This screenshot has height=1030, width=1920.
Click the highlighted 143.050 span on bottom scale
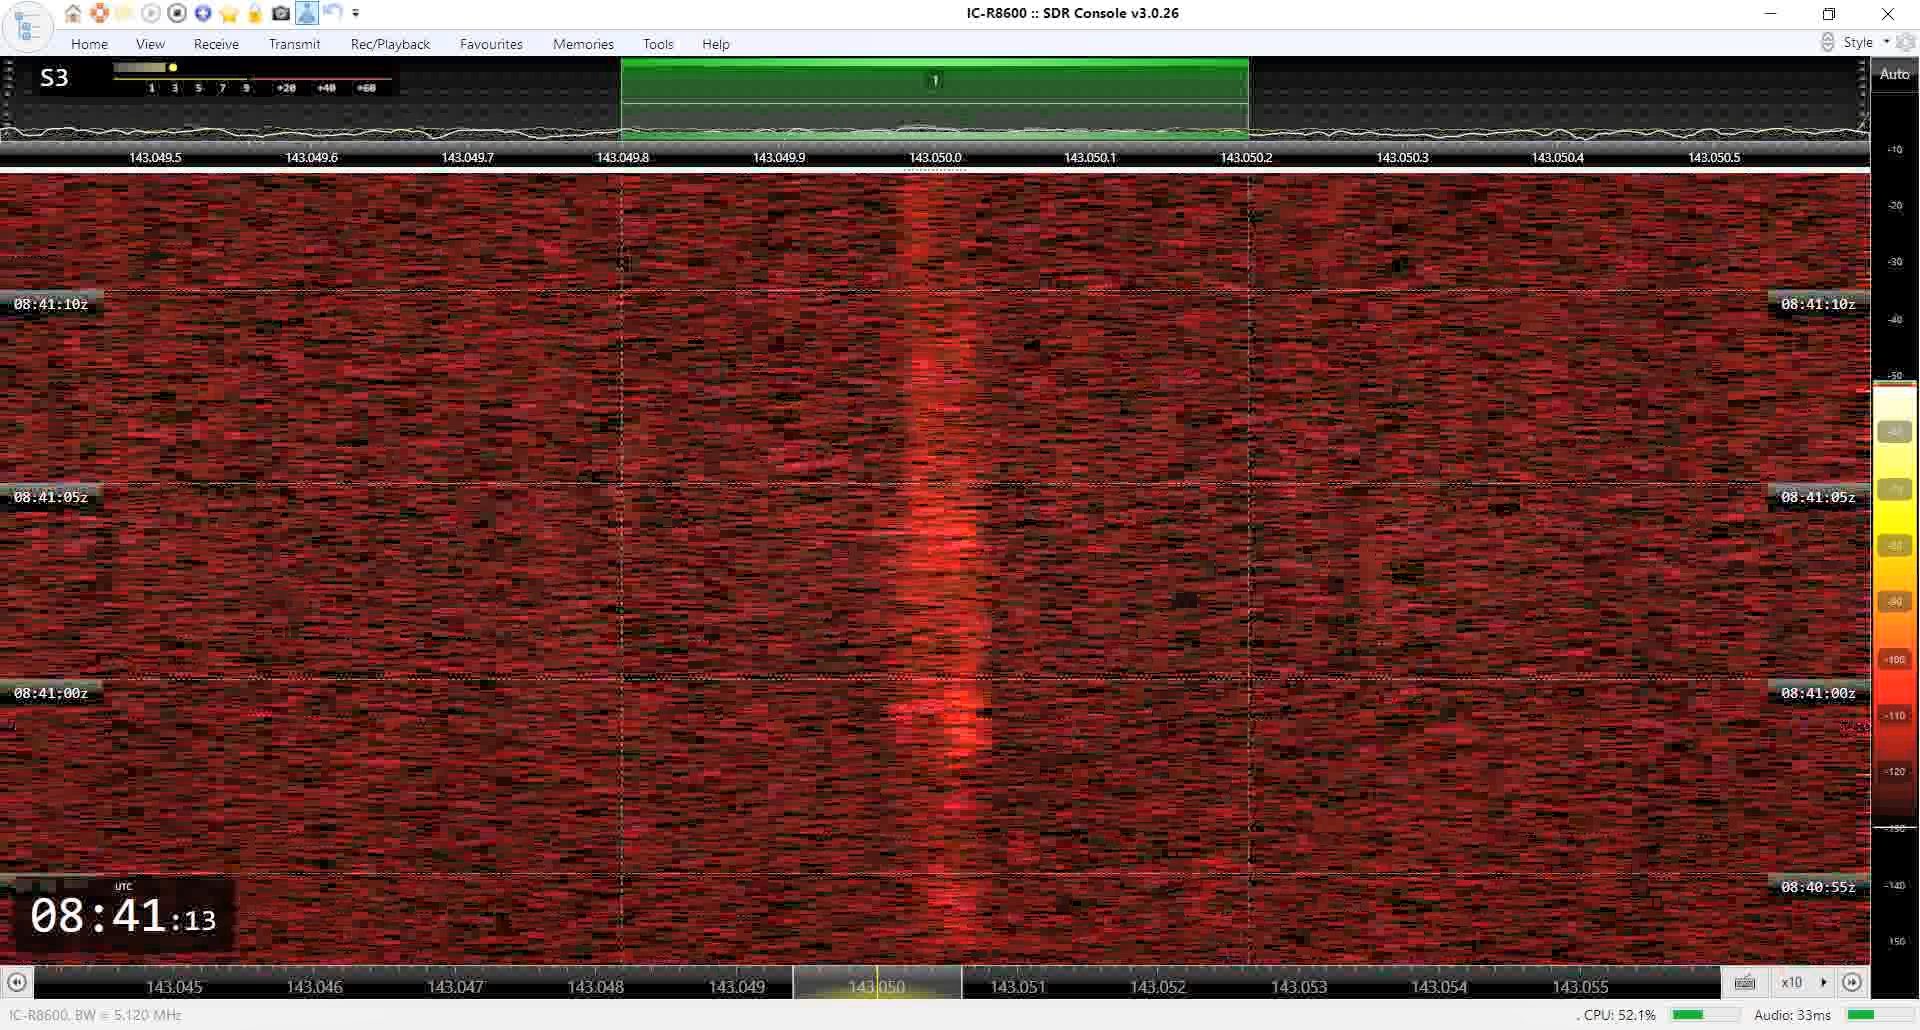point(877,983)
